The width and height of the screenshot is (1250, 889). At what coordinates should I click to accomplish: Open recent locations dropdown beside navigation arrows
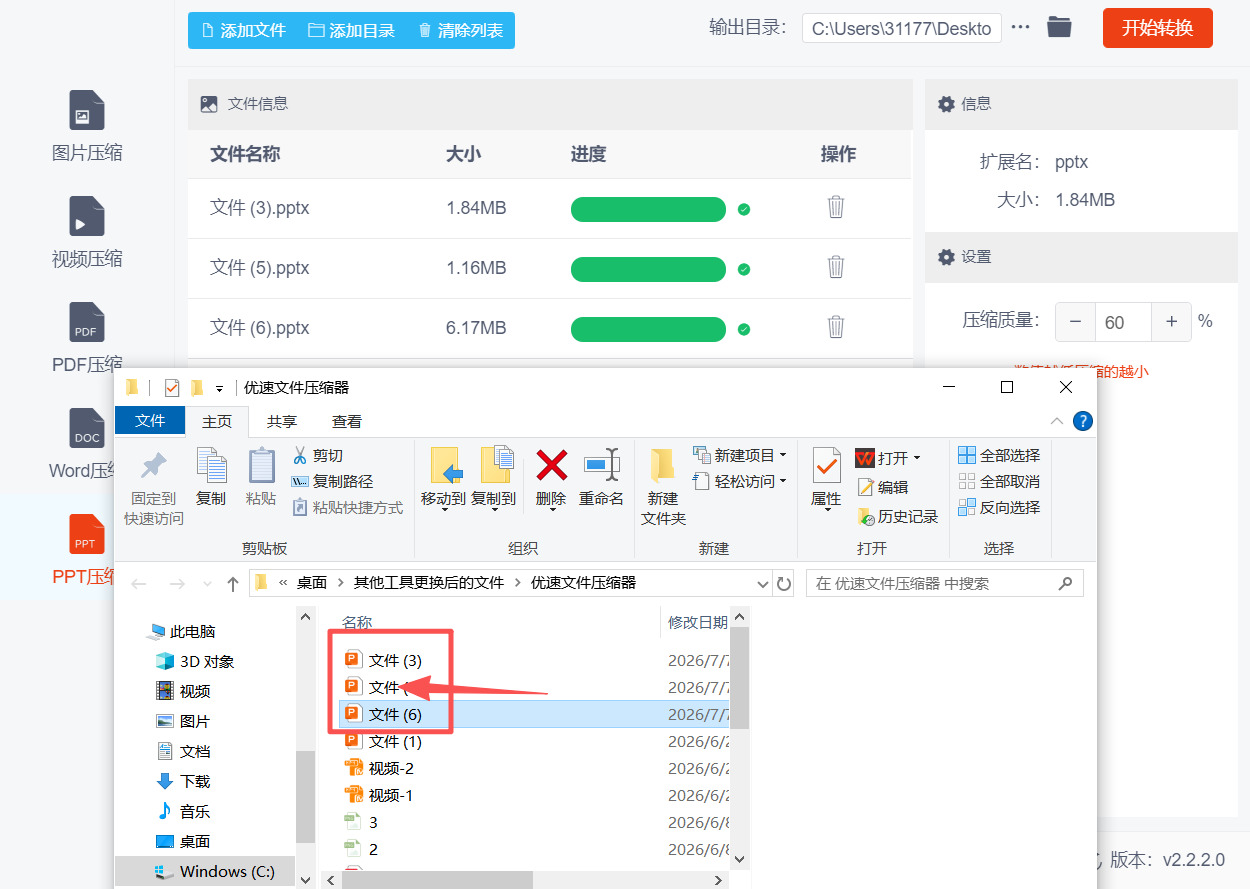point(207,584)
